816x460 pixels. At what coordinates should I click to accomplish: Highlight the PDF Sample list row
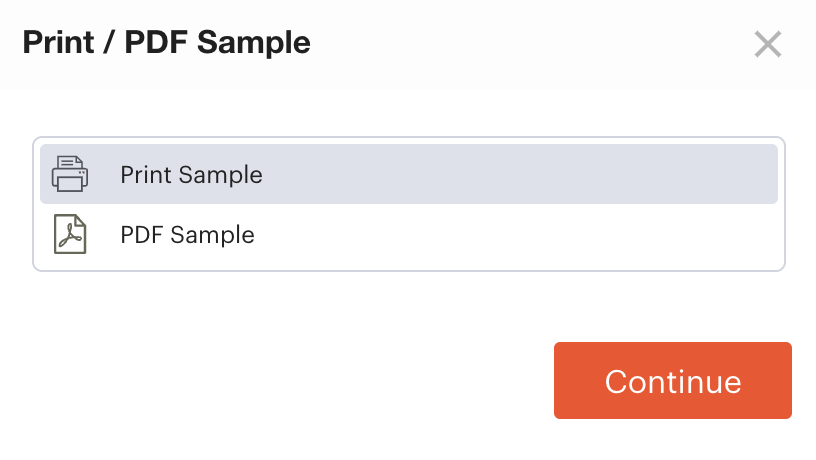409,234
